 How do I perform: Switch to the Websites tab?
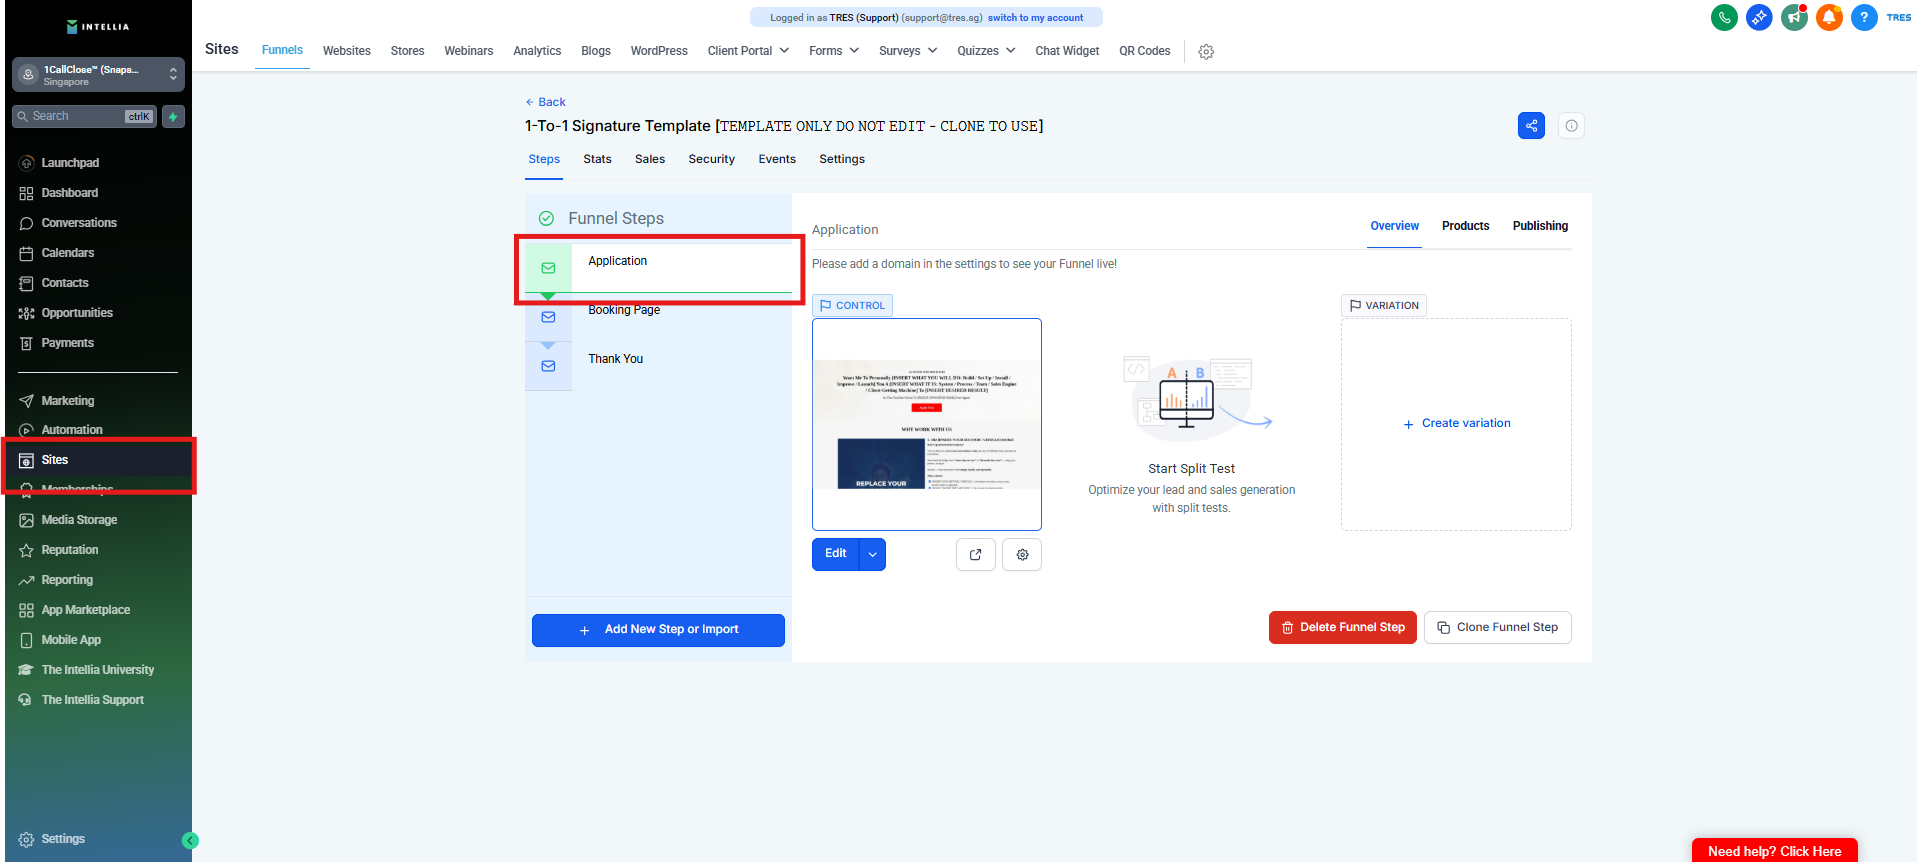pyautogui.click(x=347, y=51)
